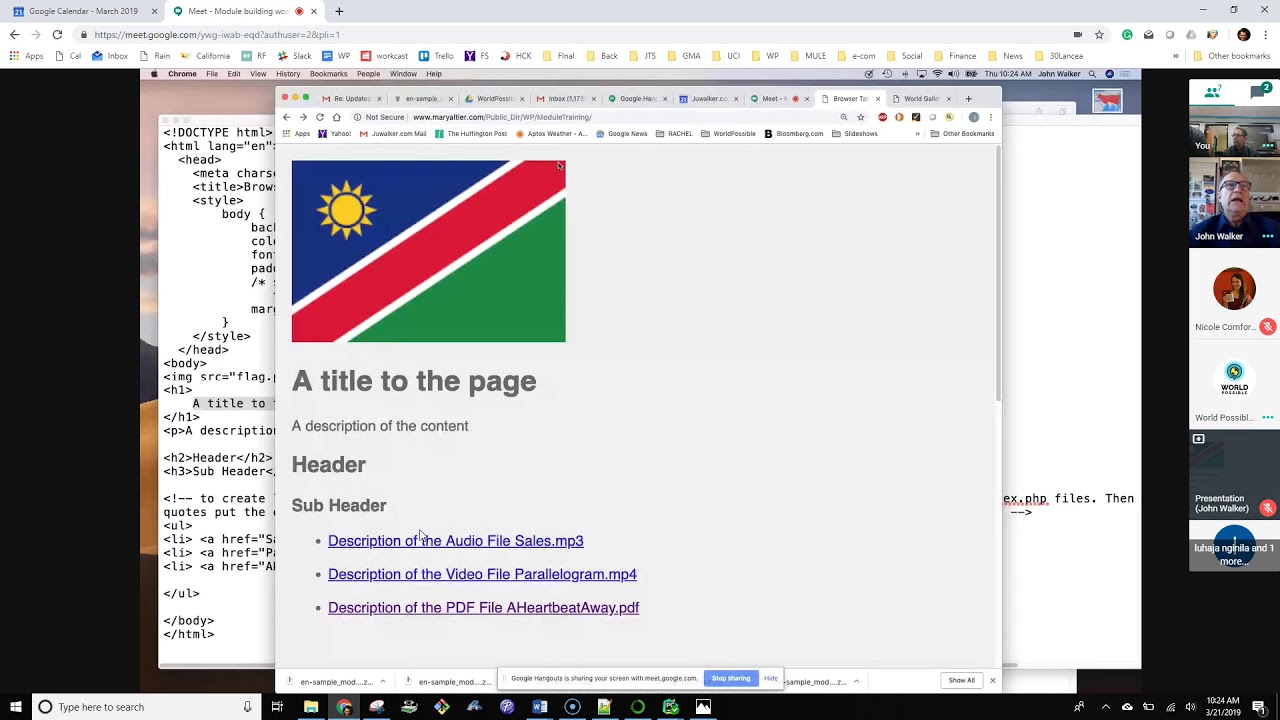Viewport: 1280px width, 720px height.
Task: Open Chrome from the Windows taskbar
Action: point(344,707)
